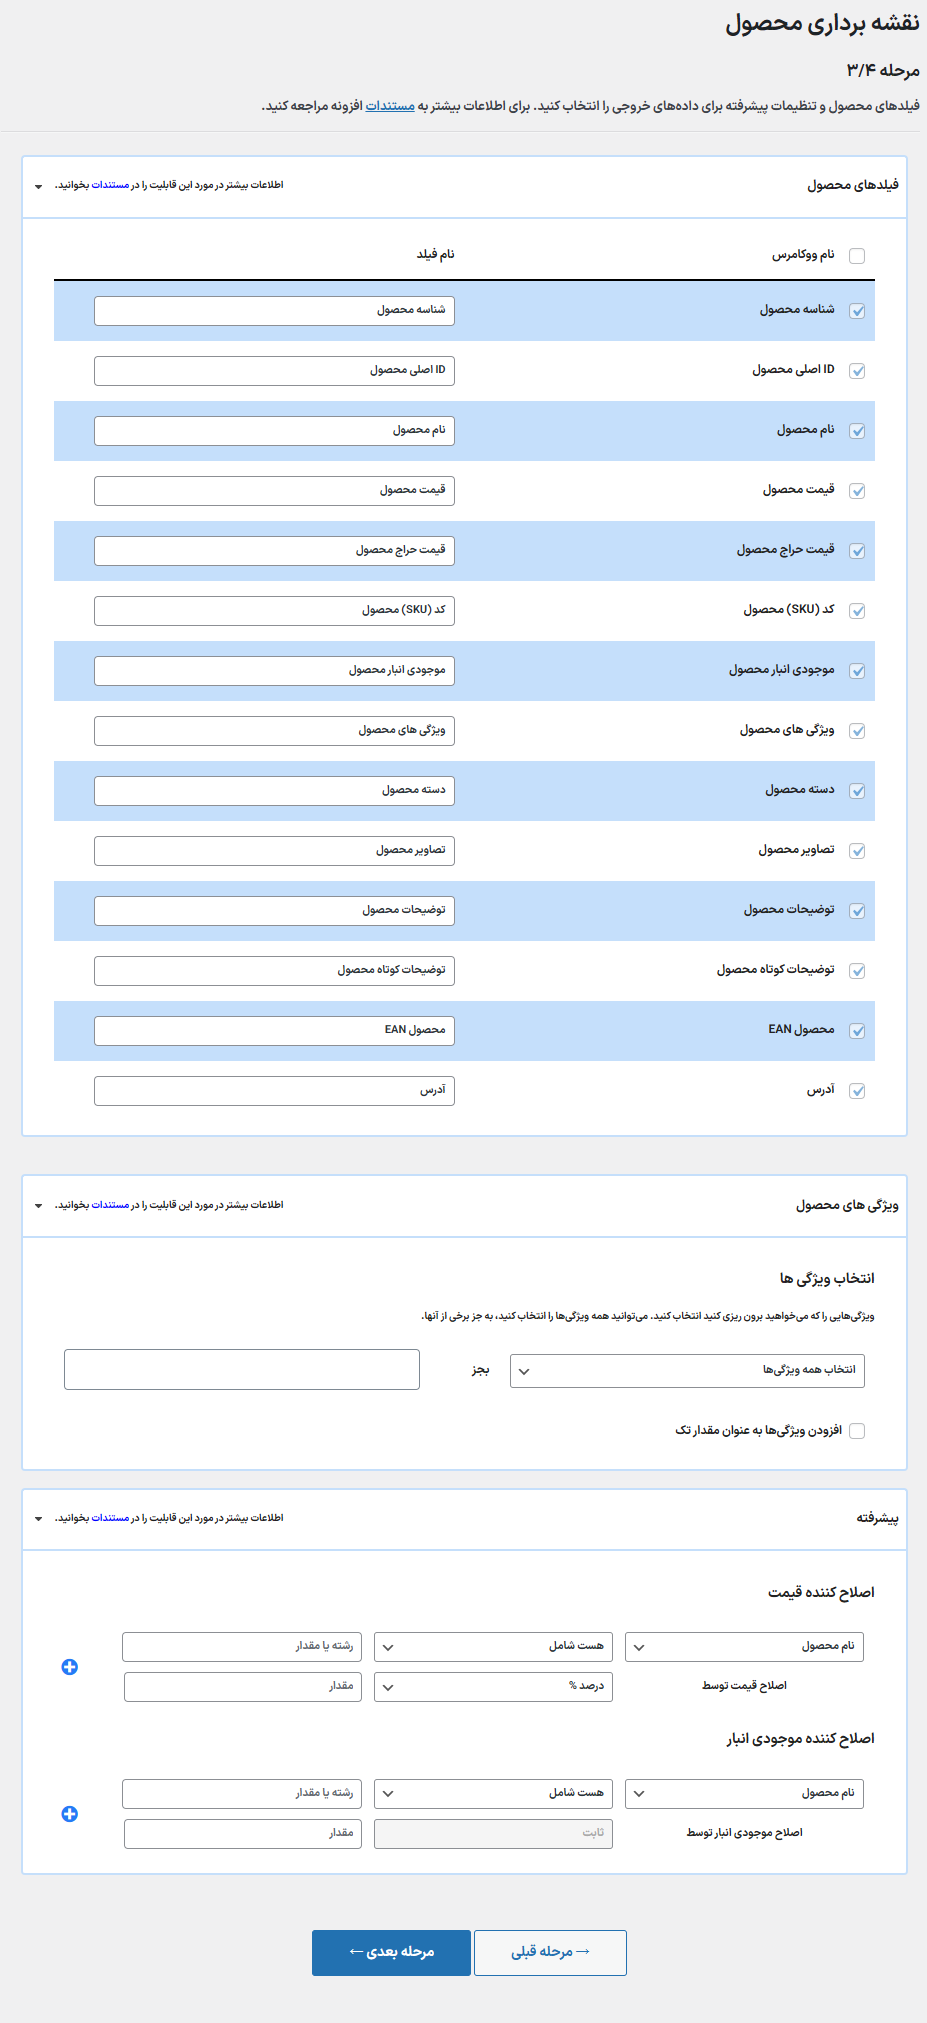Image resolution: width=927 pixels, height=2023 pixels.
Task: Open the انتخاب همه ویژگی‌ها dropdown
Action: point(687,1371)
